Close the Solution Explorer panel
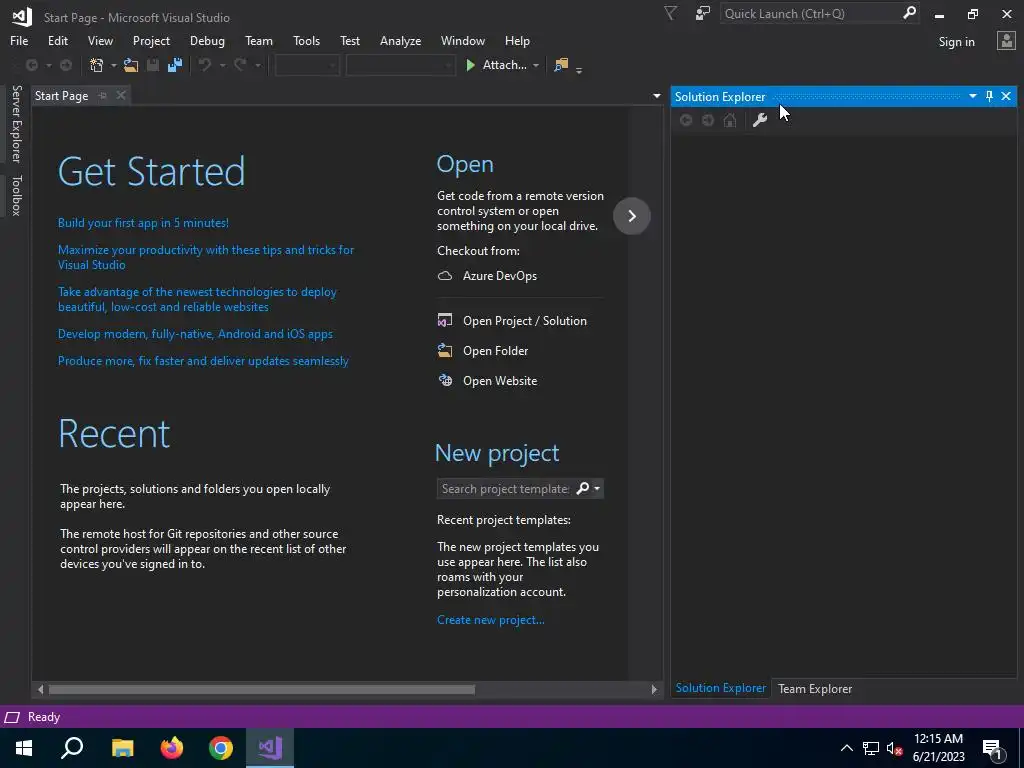The image size is (1024, 768). [1006, 97]
